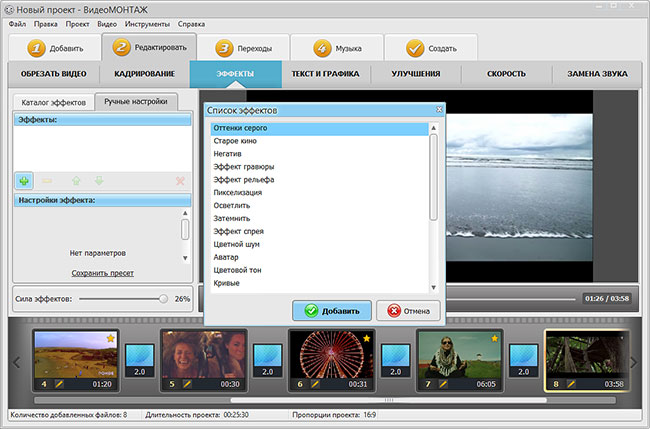The image size is (650, 429).
Task: Click the timeline right navigation arrow
Action: point(634,363)
